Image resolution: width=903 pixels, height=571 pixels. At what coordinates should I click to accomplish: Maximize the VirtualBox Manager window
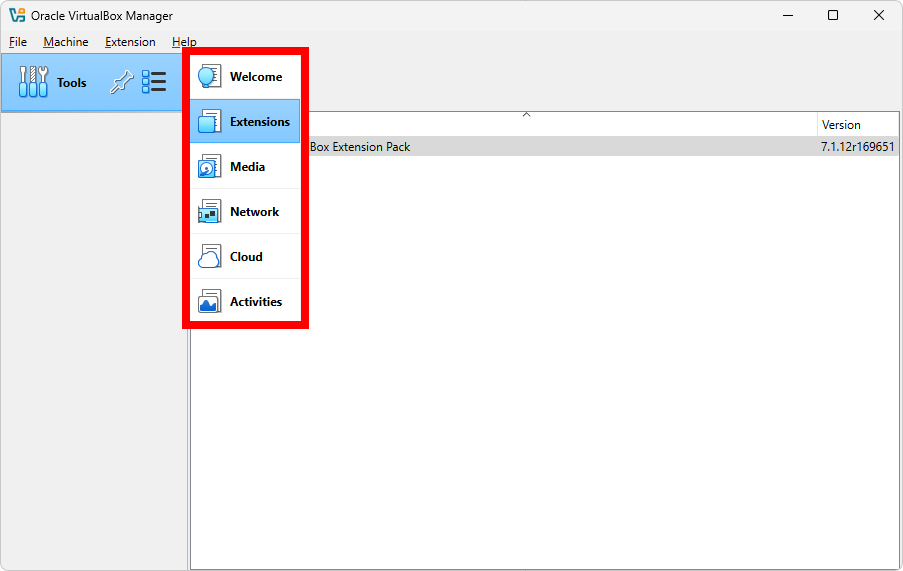833,15
